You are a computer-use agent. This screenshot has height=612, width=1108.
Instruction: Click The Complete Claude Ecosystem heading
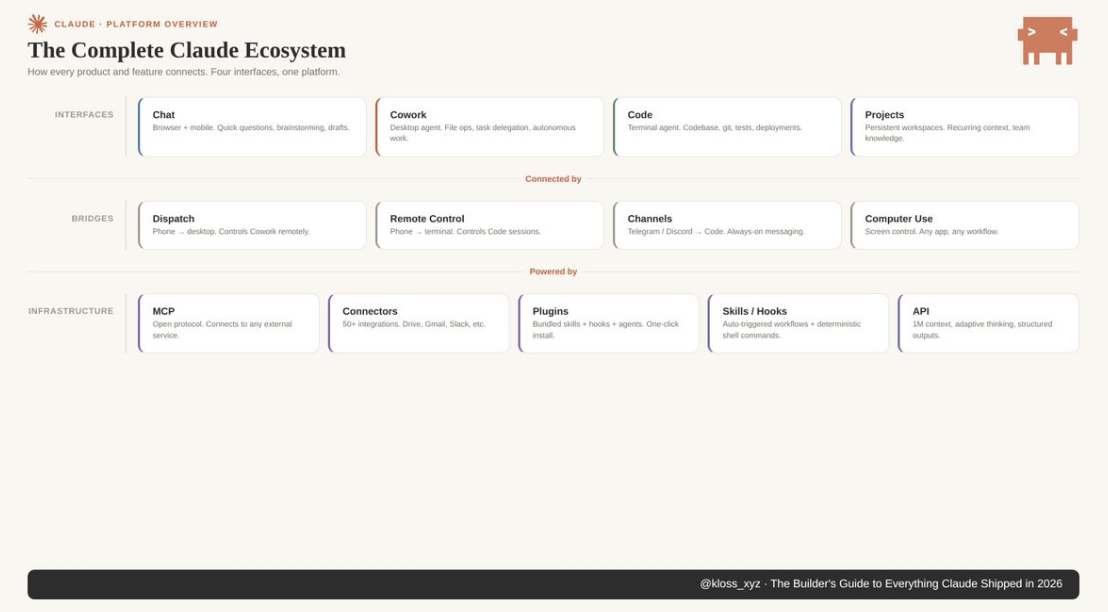click(187, 50)
